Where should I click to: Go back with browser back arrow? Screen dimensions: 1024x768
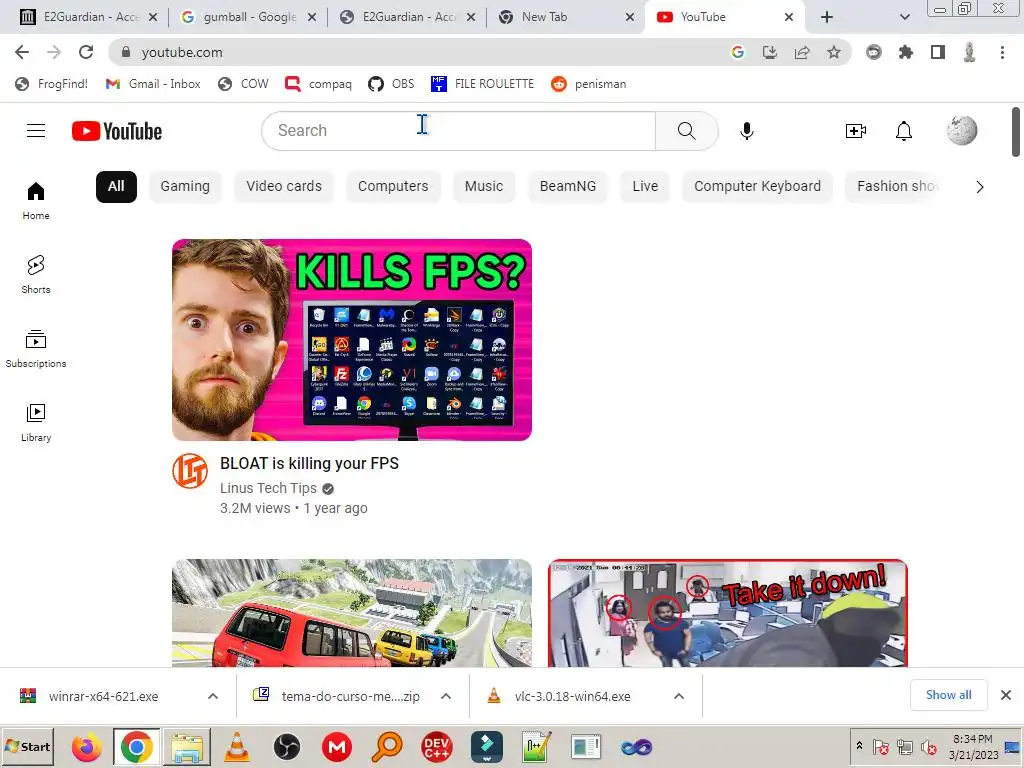coord(22,52)
